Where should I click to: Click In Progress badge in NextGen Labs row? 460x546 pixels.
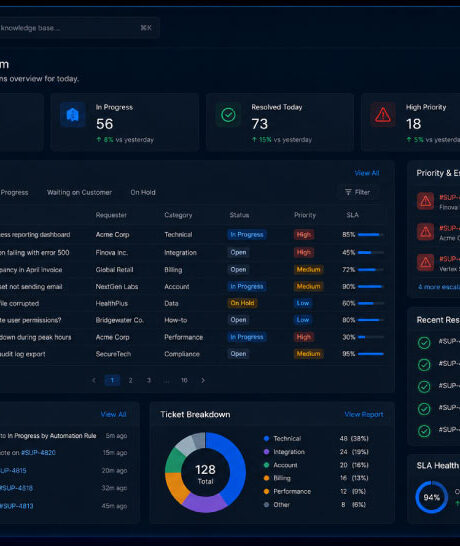247,286
